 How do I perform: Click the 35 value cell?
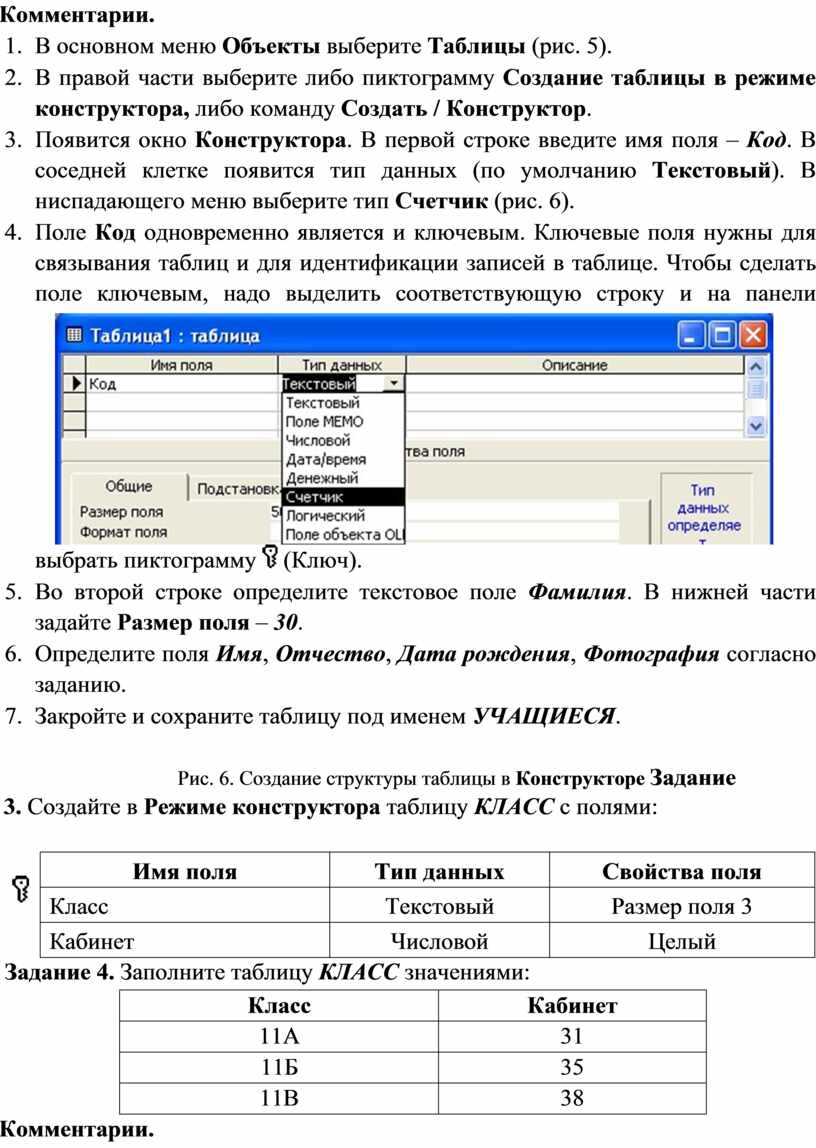pyautogui.click(x=572, y=1067)
